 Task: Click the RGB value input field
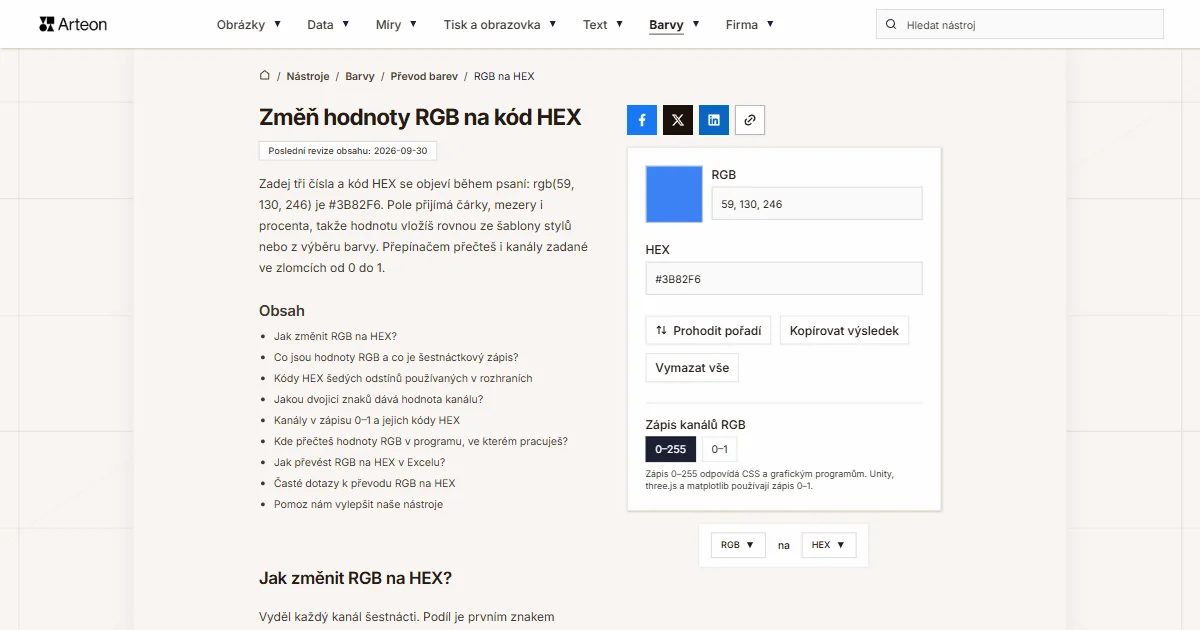817,204
